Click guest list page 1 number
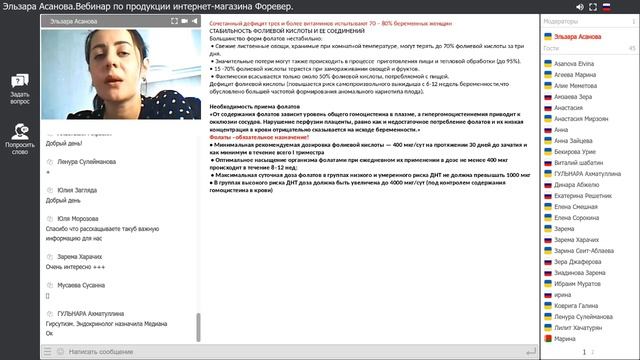Screen dimensions: 640x360 click(584, 352)
